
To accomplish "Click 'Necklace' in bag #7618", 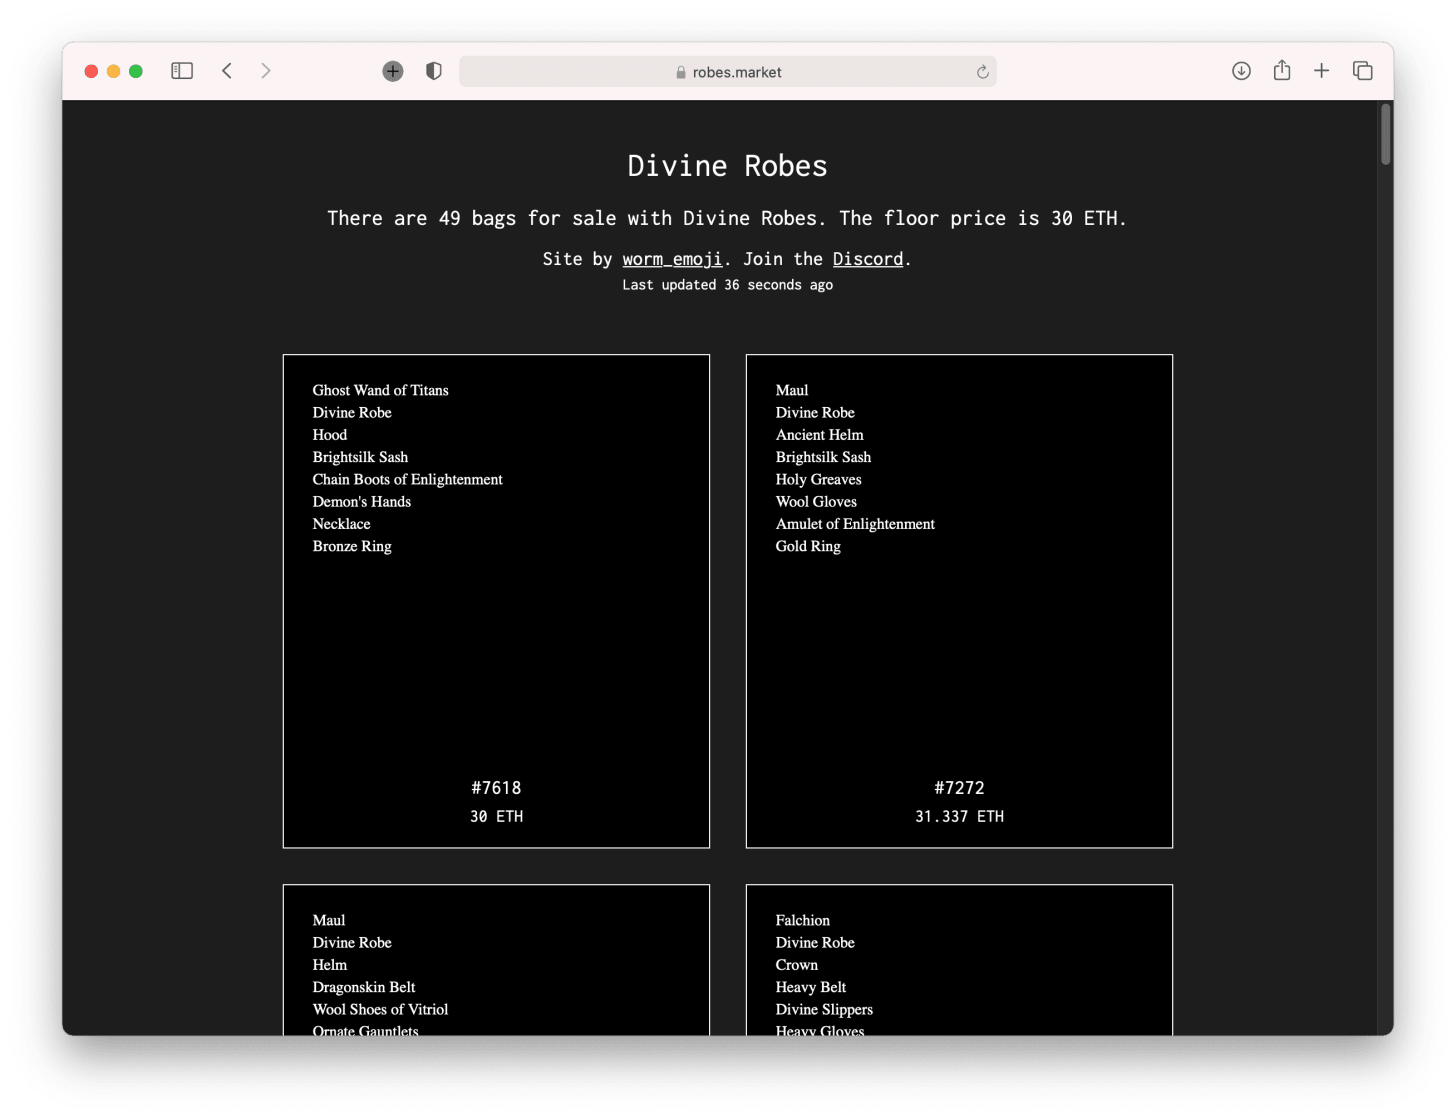I will (x=341, y=524).
